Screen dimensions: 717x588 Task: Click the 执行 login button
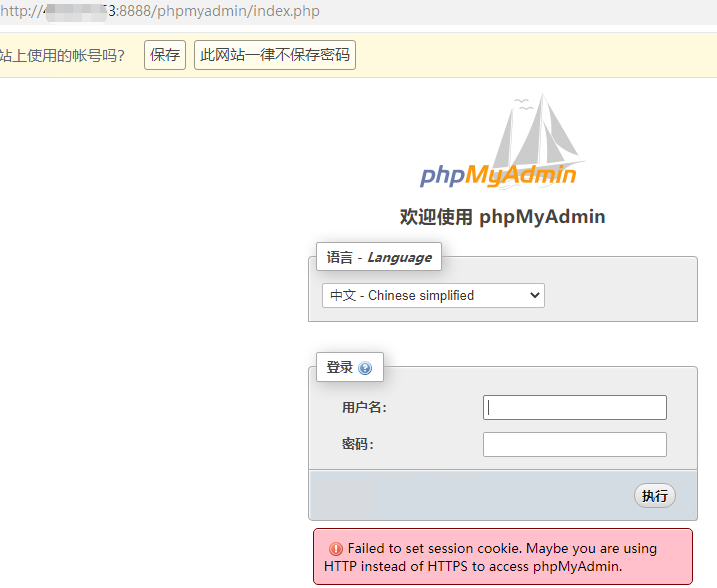point(654,496)
